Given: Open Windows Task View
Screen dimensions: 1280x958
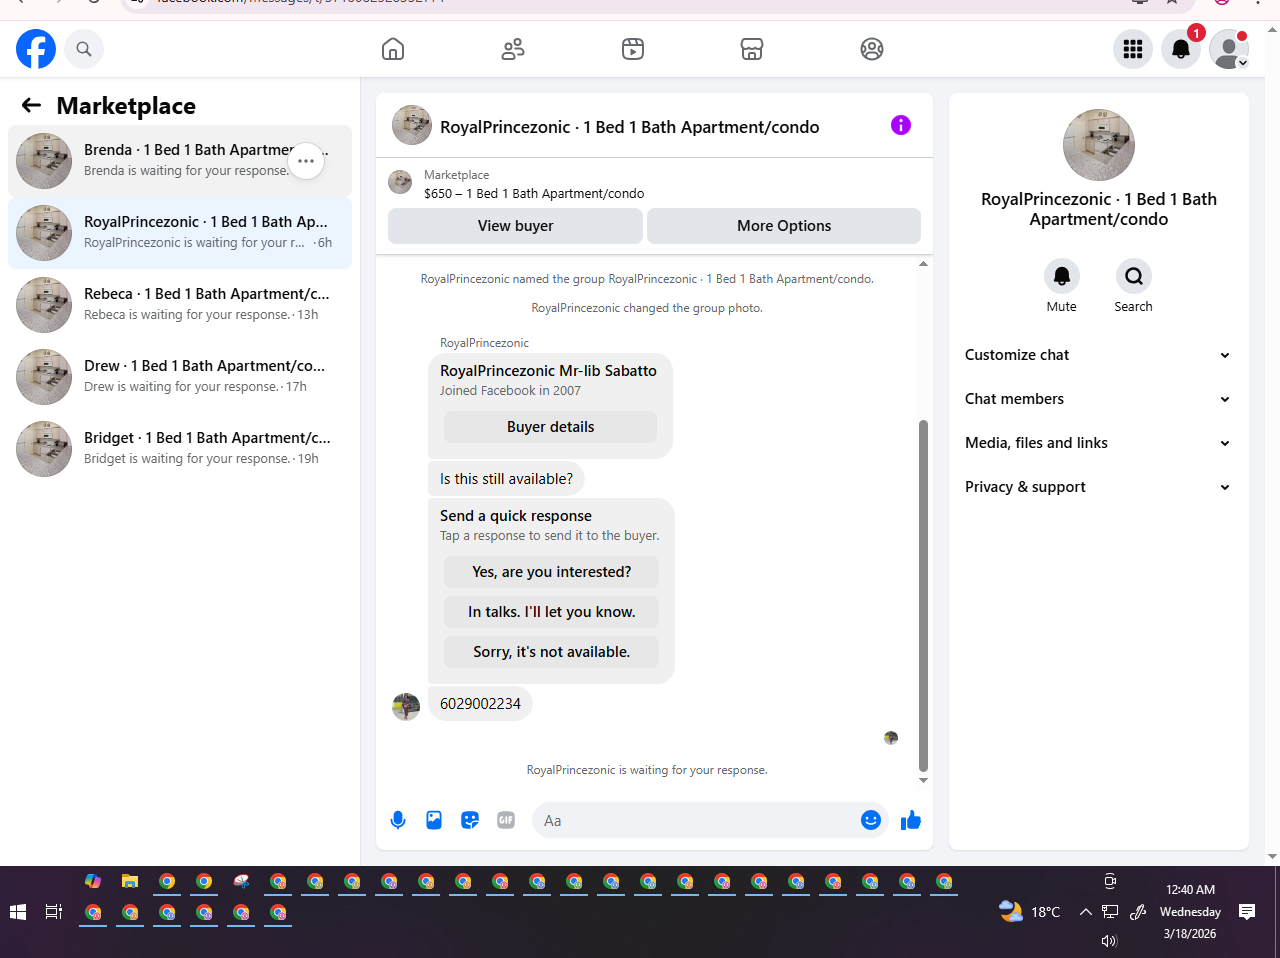Looking at the screenshot, I should 54,912.
